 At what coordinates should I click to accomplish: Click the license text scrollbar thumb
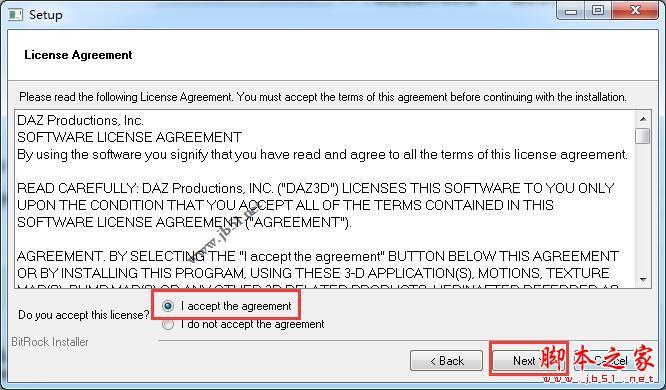(643, 136)
